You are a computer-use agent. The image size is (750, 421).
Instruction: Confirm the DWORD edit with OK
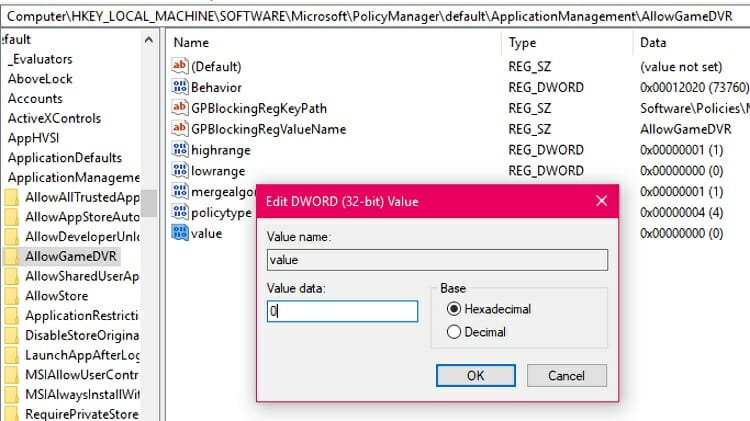click(x=475, y=376)
